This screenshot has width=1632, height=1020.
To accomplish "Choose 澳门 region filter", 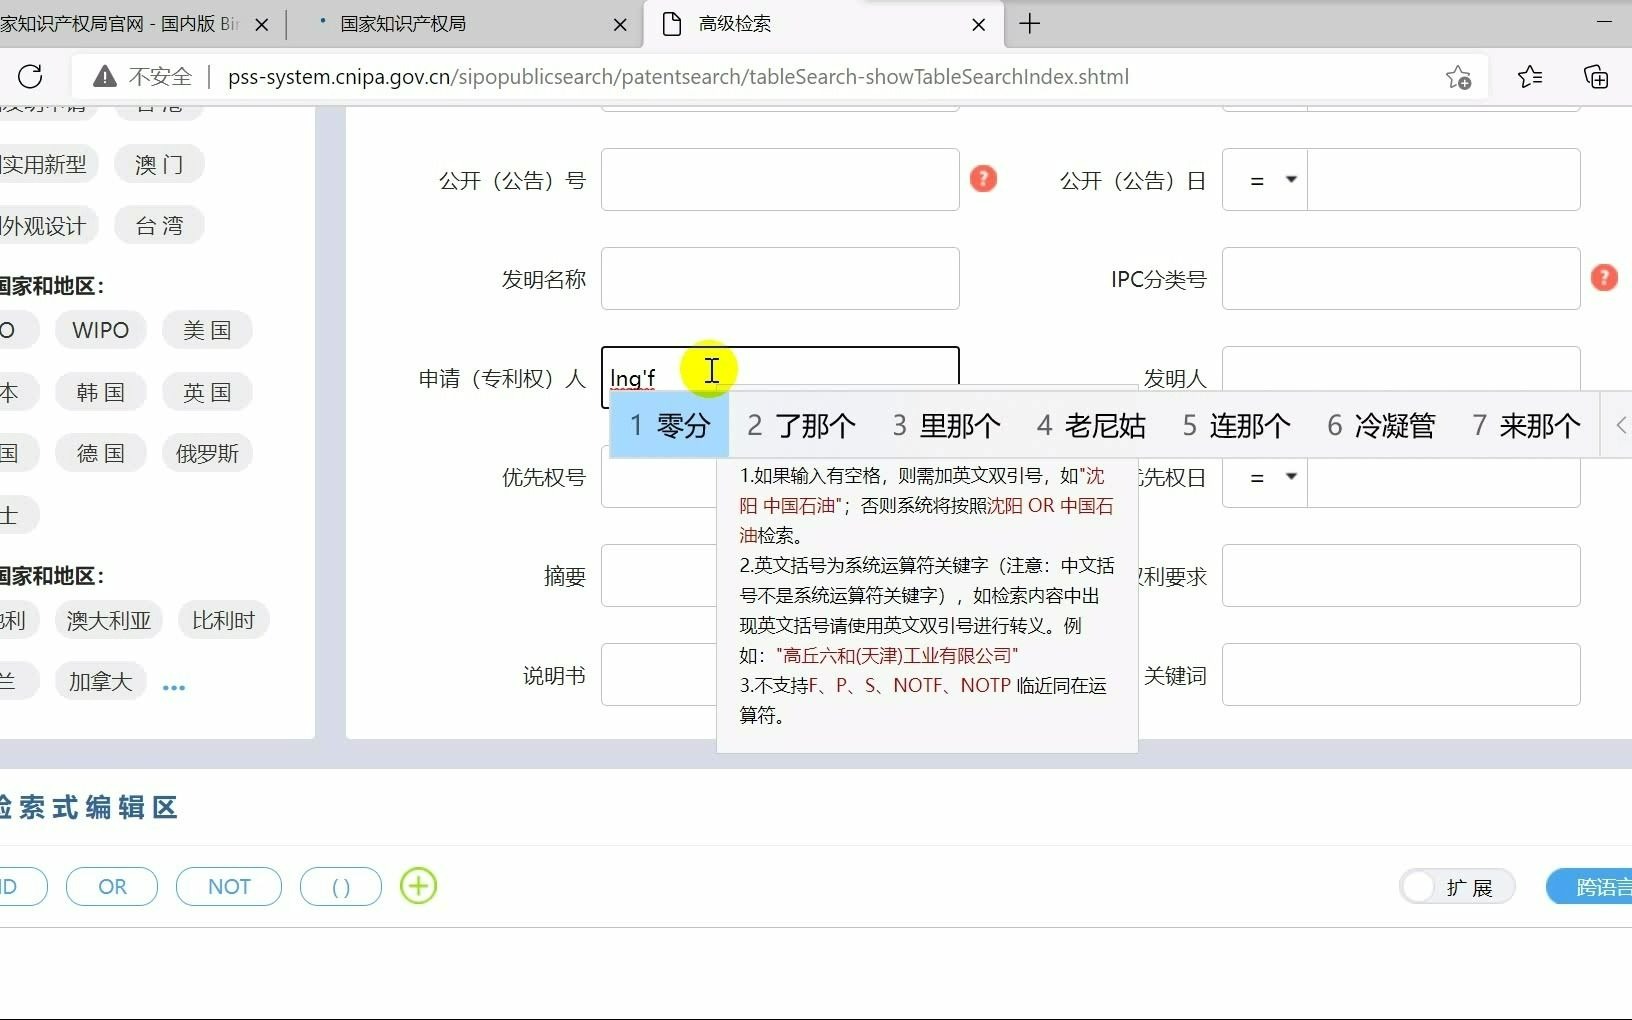I will tap(159, 164).
